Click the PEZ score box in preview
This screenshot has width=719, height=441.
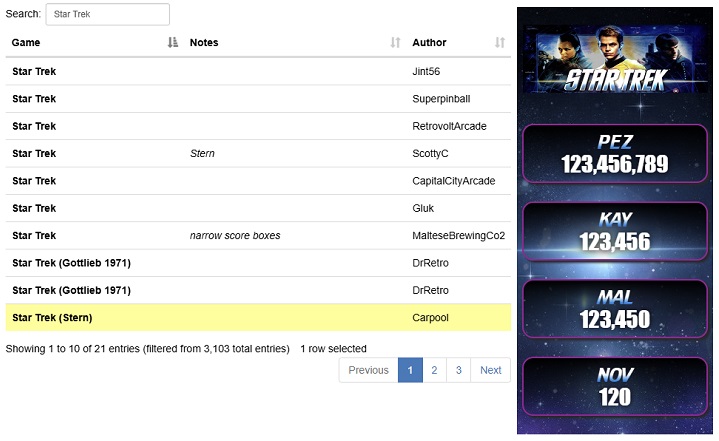coord(614,153)
